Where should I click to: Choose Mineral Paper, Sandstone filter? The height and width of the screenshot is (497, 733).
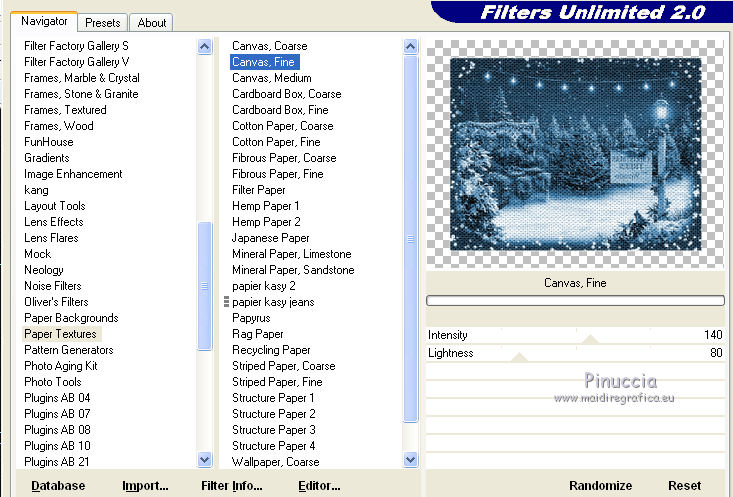coord(293,270)
